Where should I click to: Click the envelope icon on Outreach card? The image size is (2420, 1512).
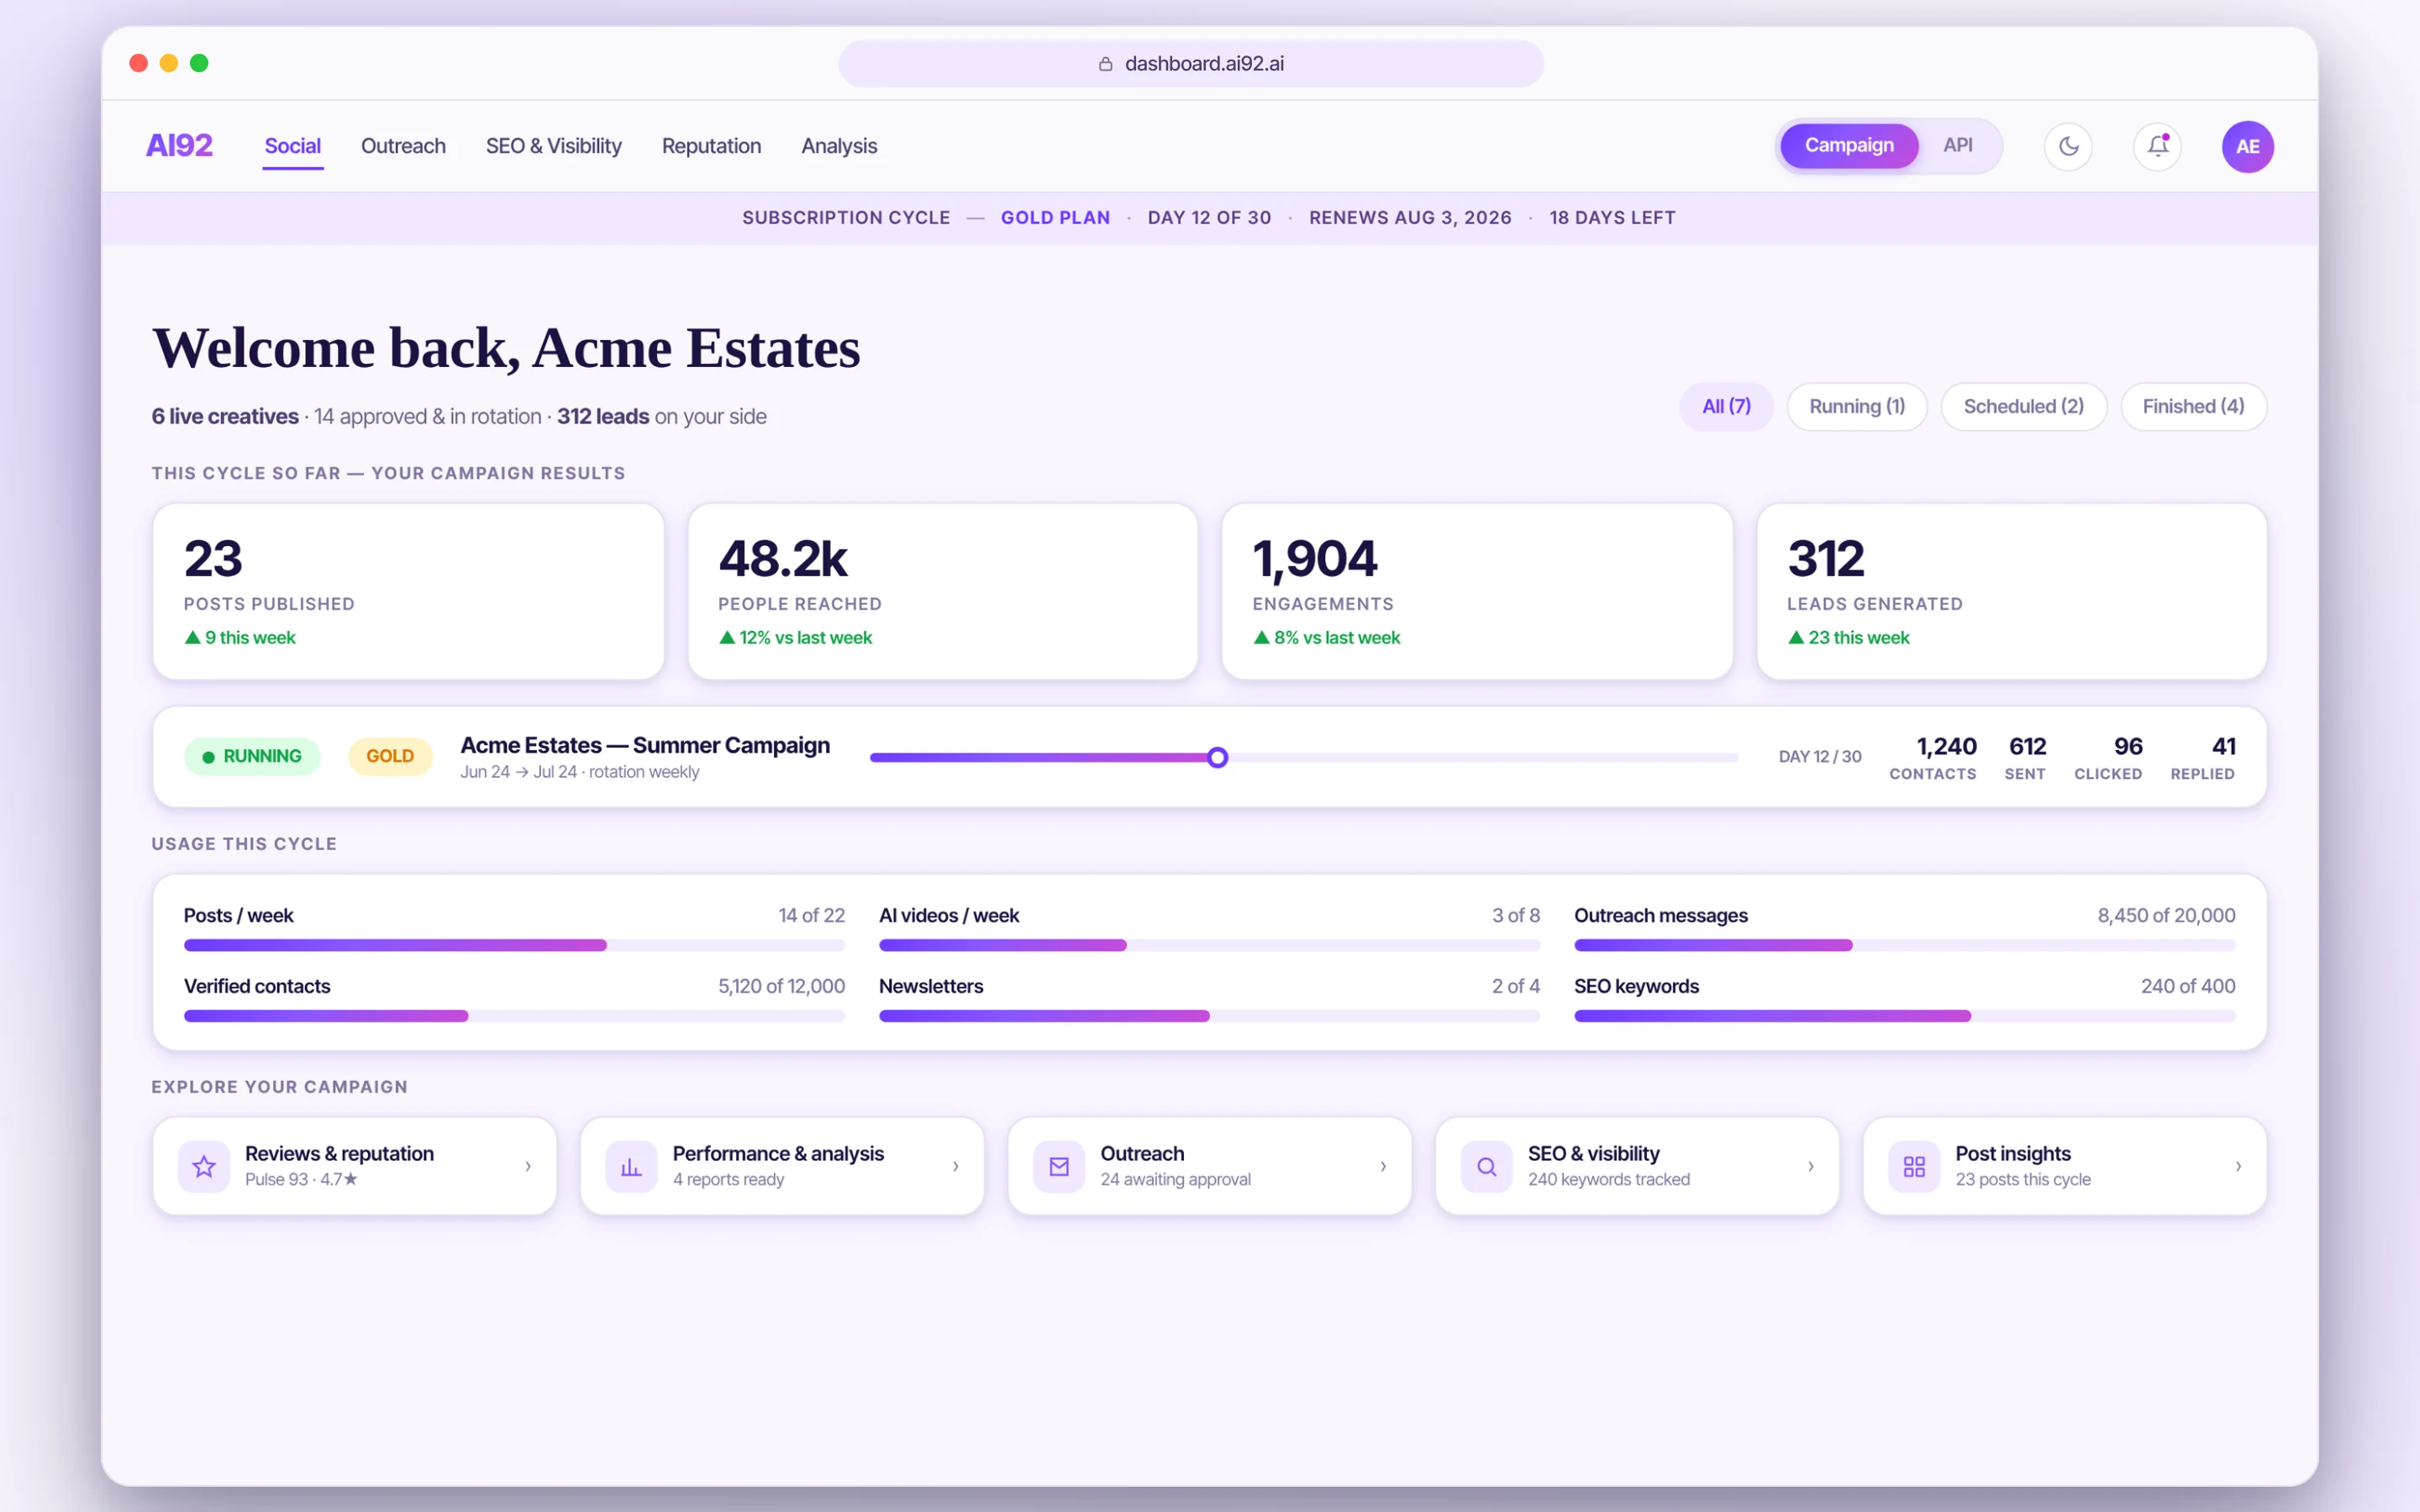1059,1166
